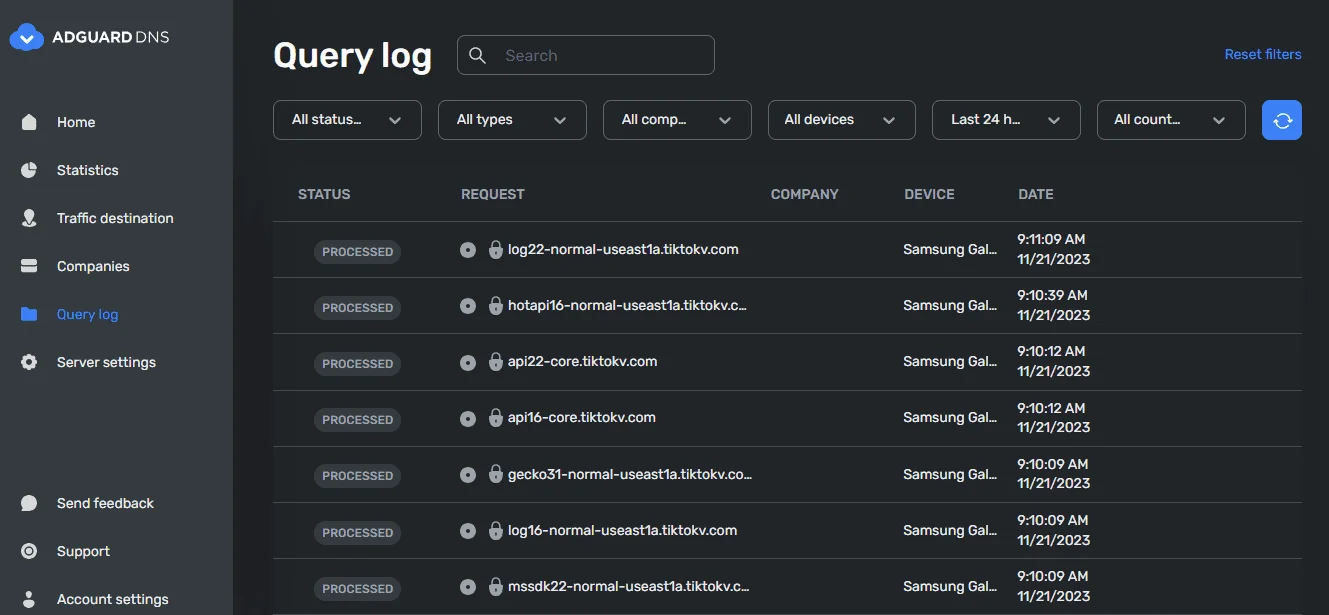The width and height of the screenshot is (1329, 615).
Task: Go to Home in the sidebar
Action: point(76,122)
